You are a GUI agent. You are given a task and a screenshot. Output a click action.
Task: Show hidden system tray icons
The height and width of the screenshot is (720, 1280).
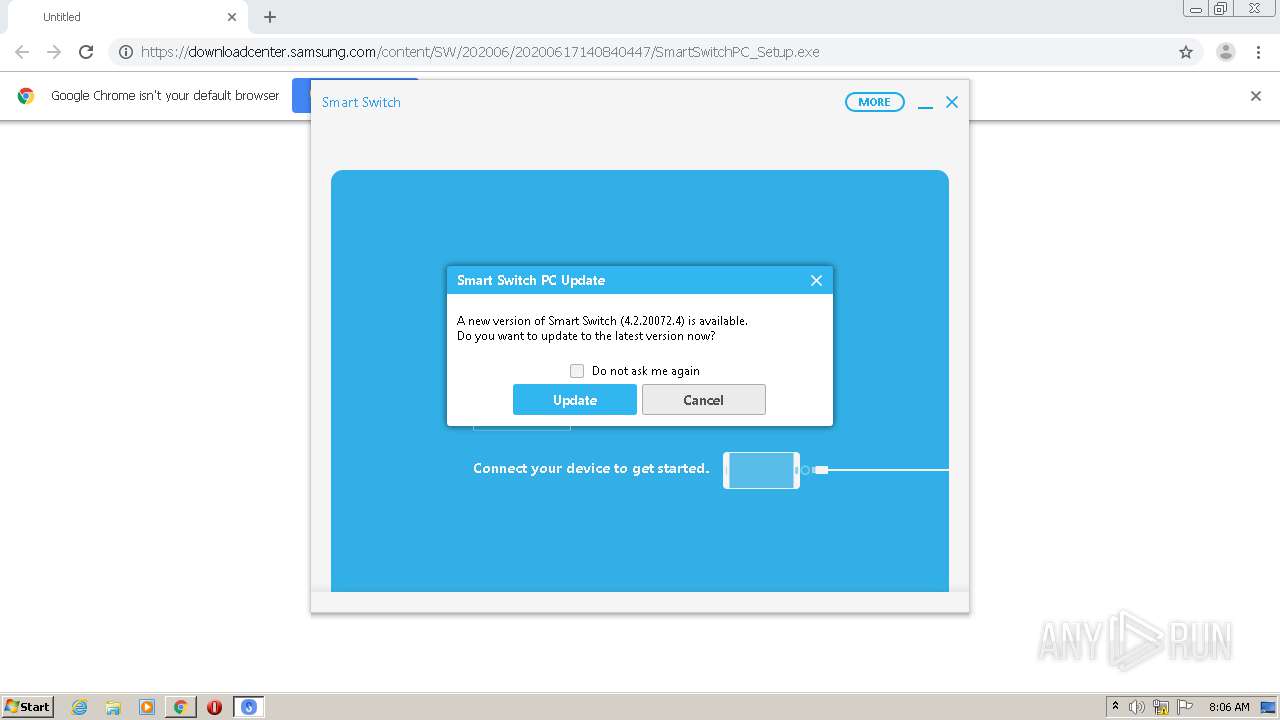pyautogui.click(x=1116, y=707)
